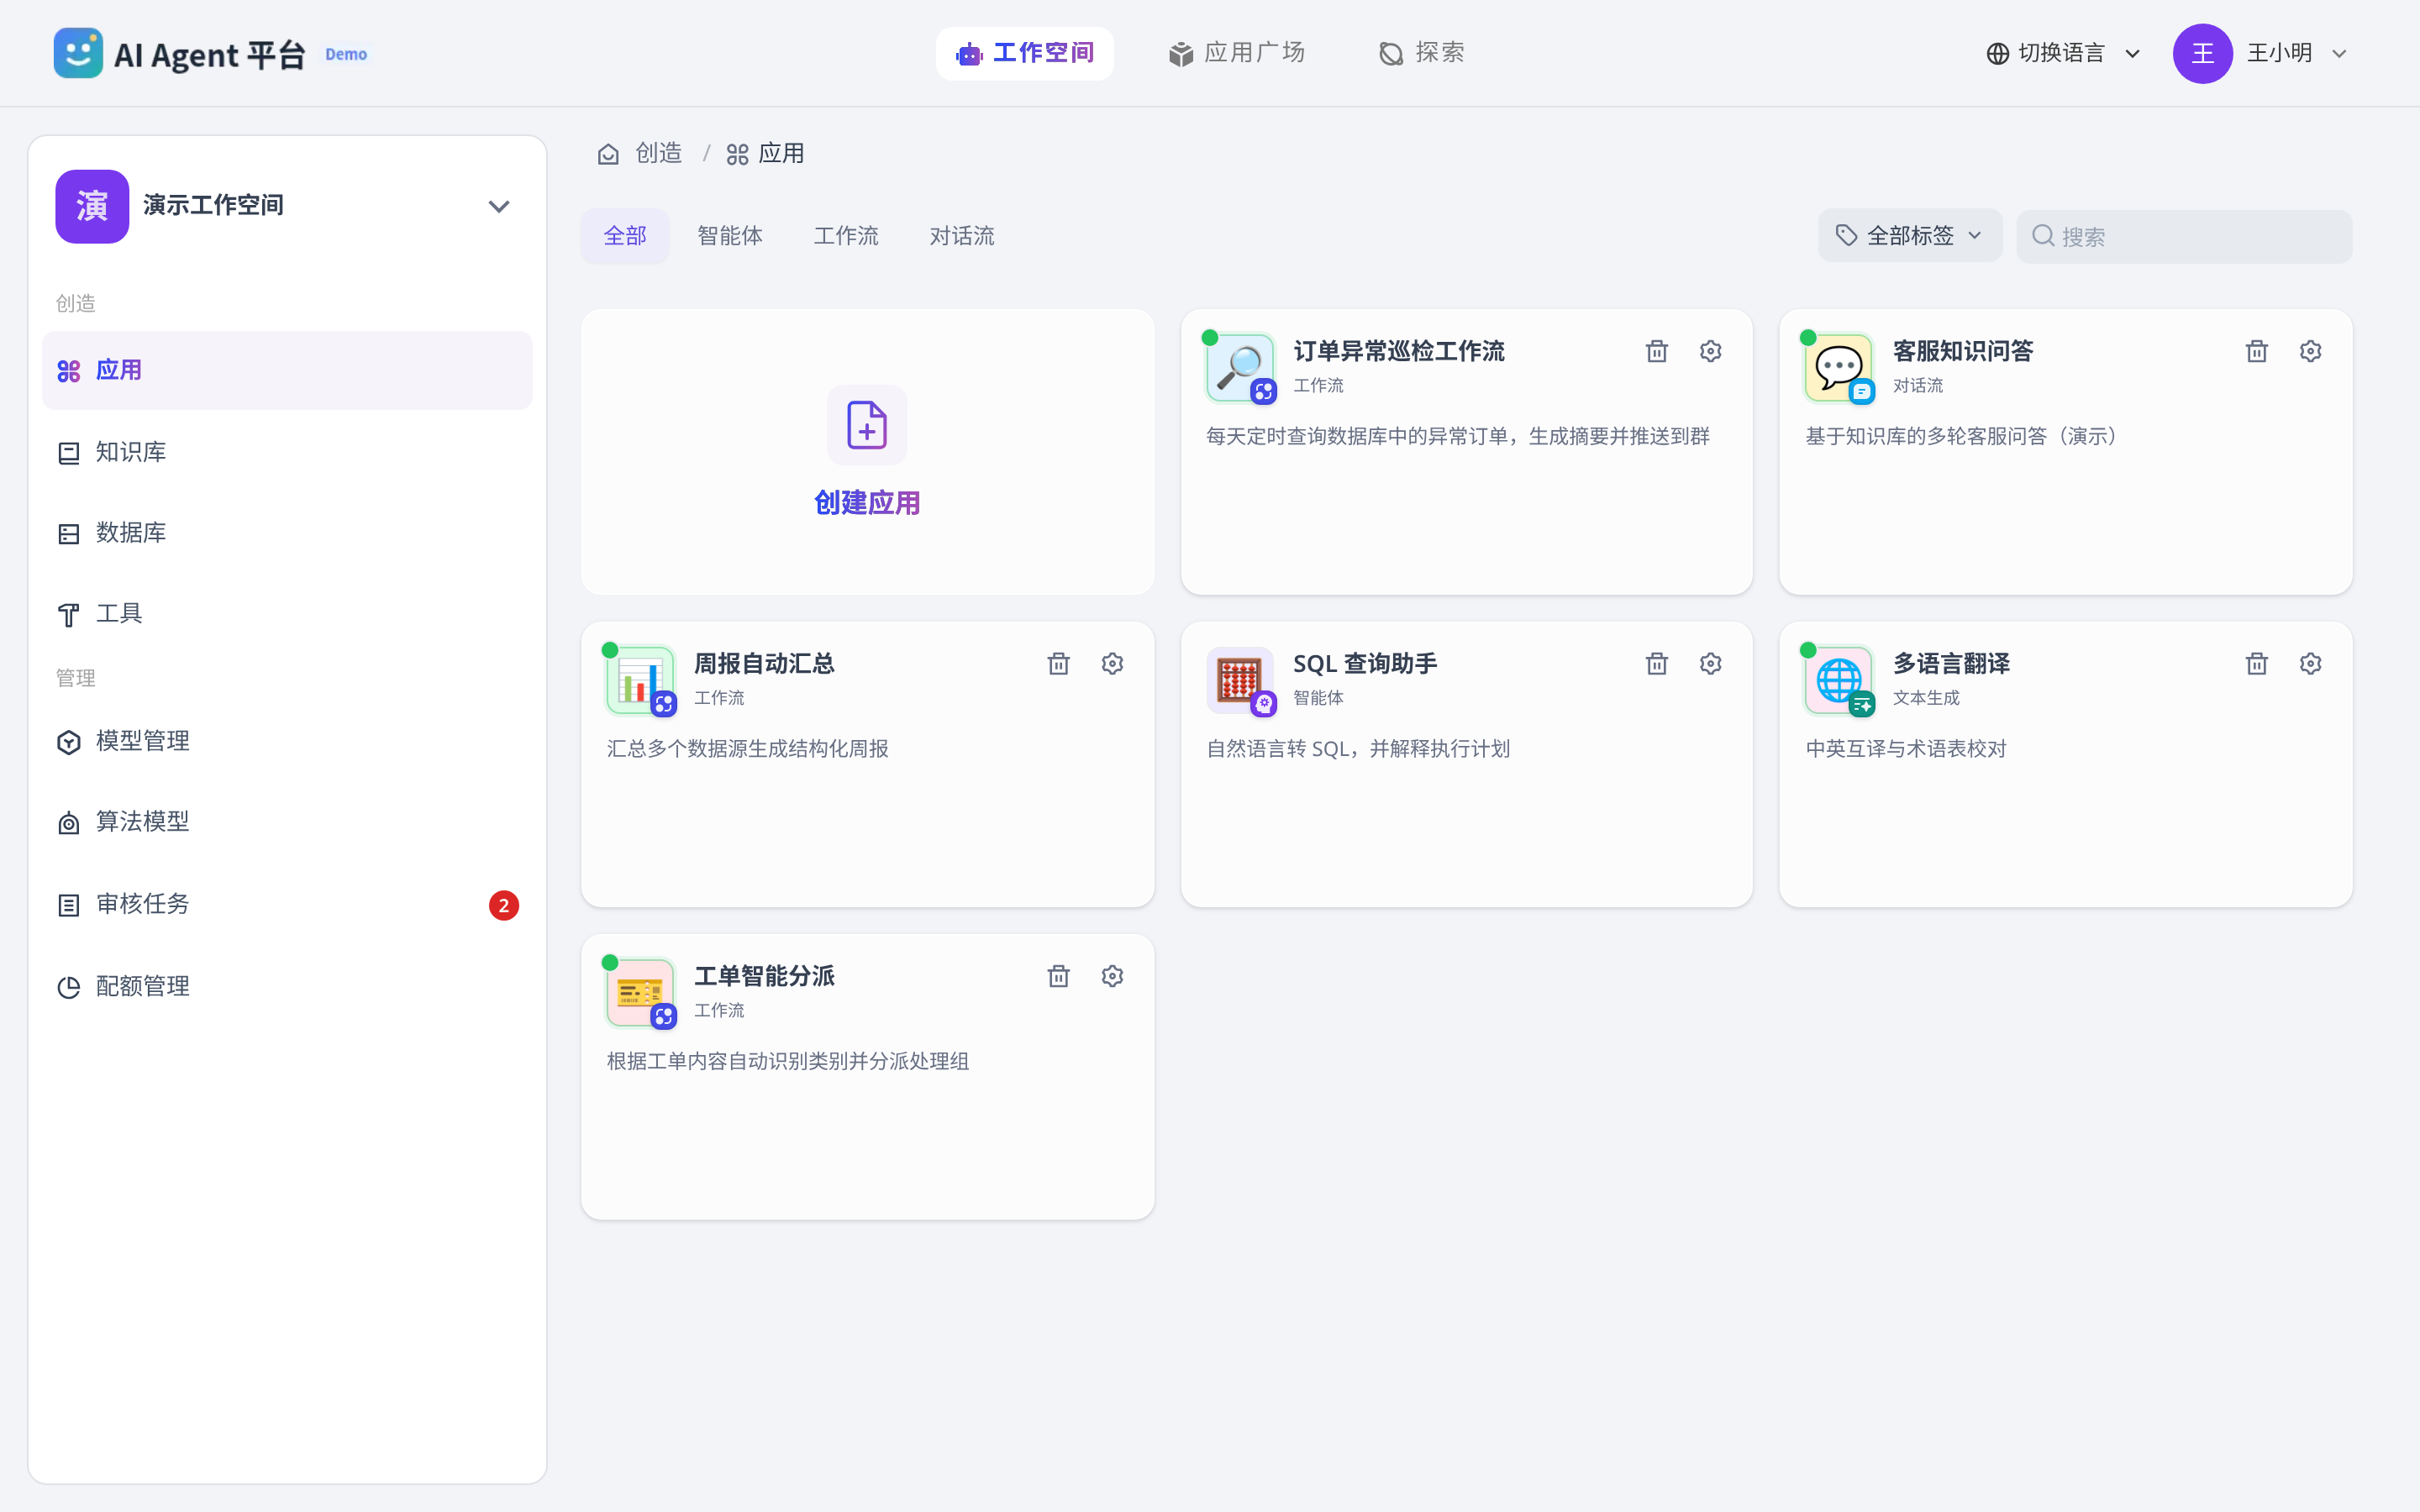Open 知识库 in the sidebar
Image resolution: width=2420 pixels, height=1512 pixels.
click(287, 452)
